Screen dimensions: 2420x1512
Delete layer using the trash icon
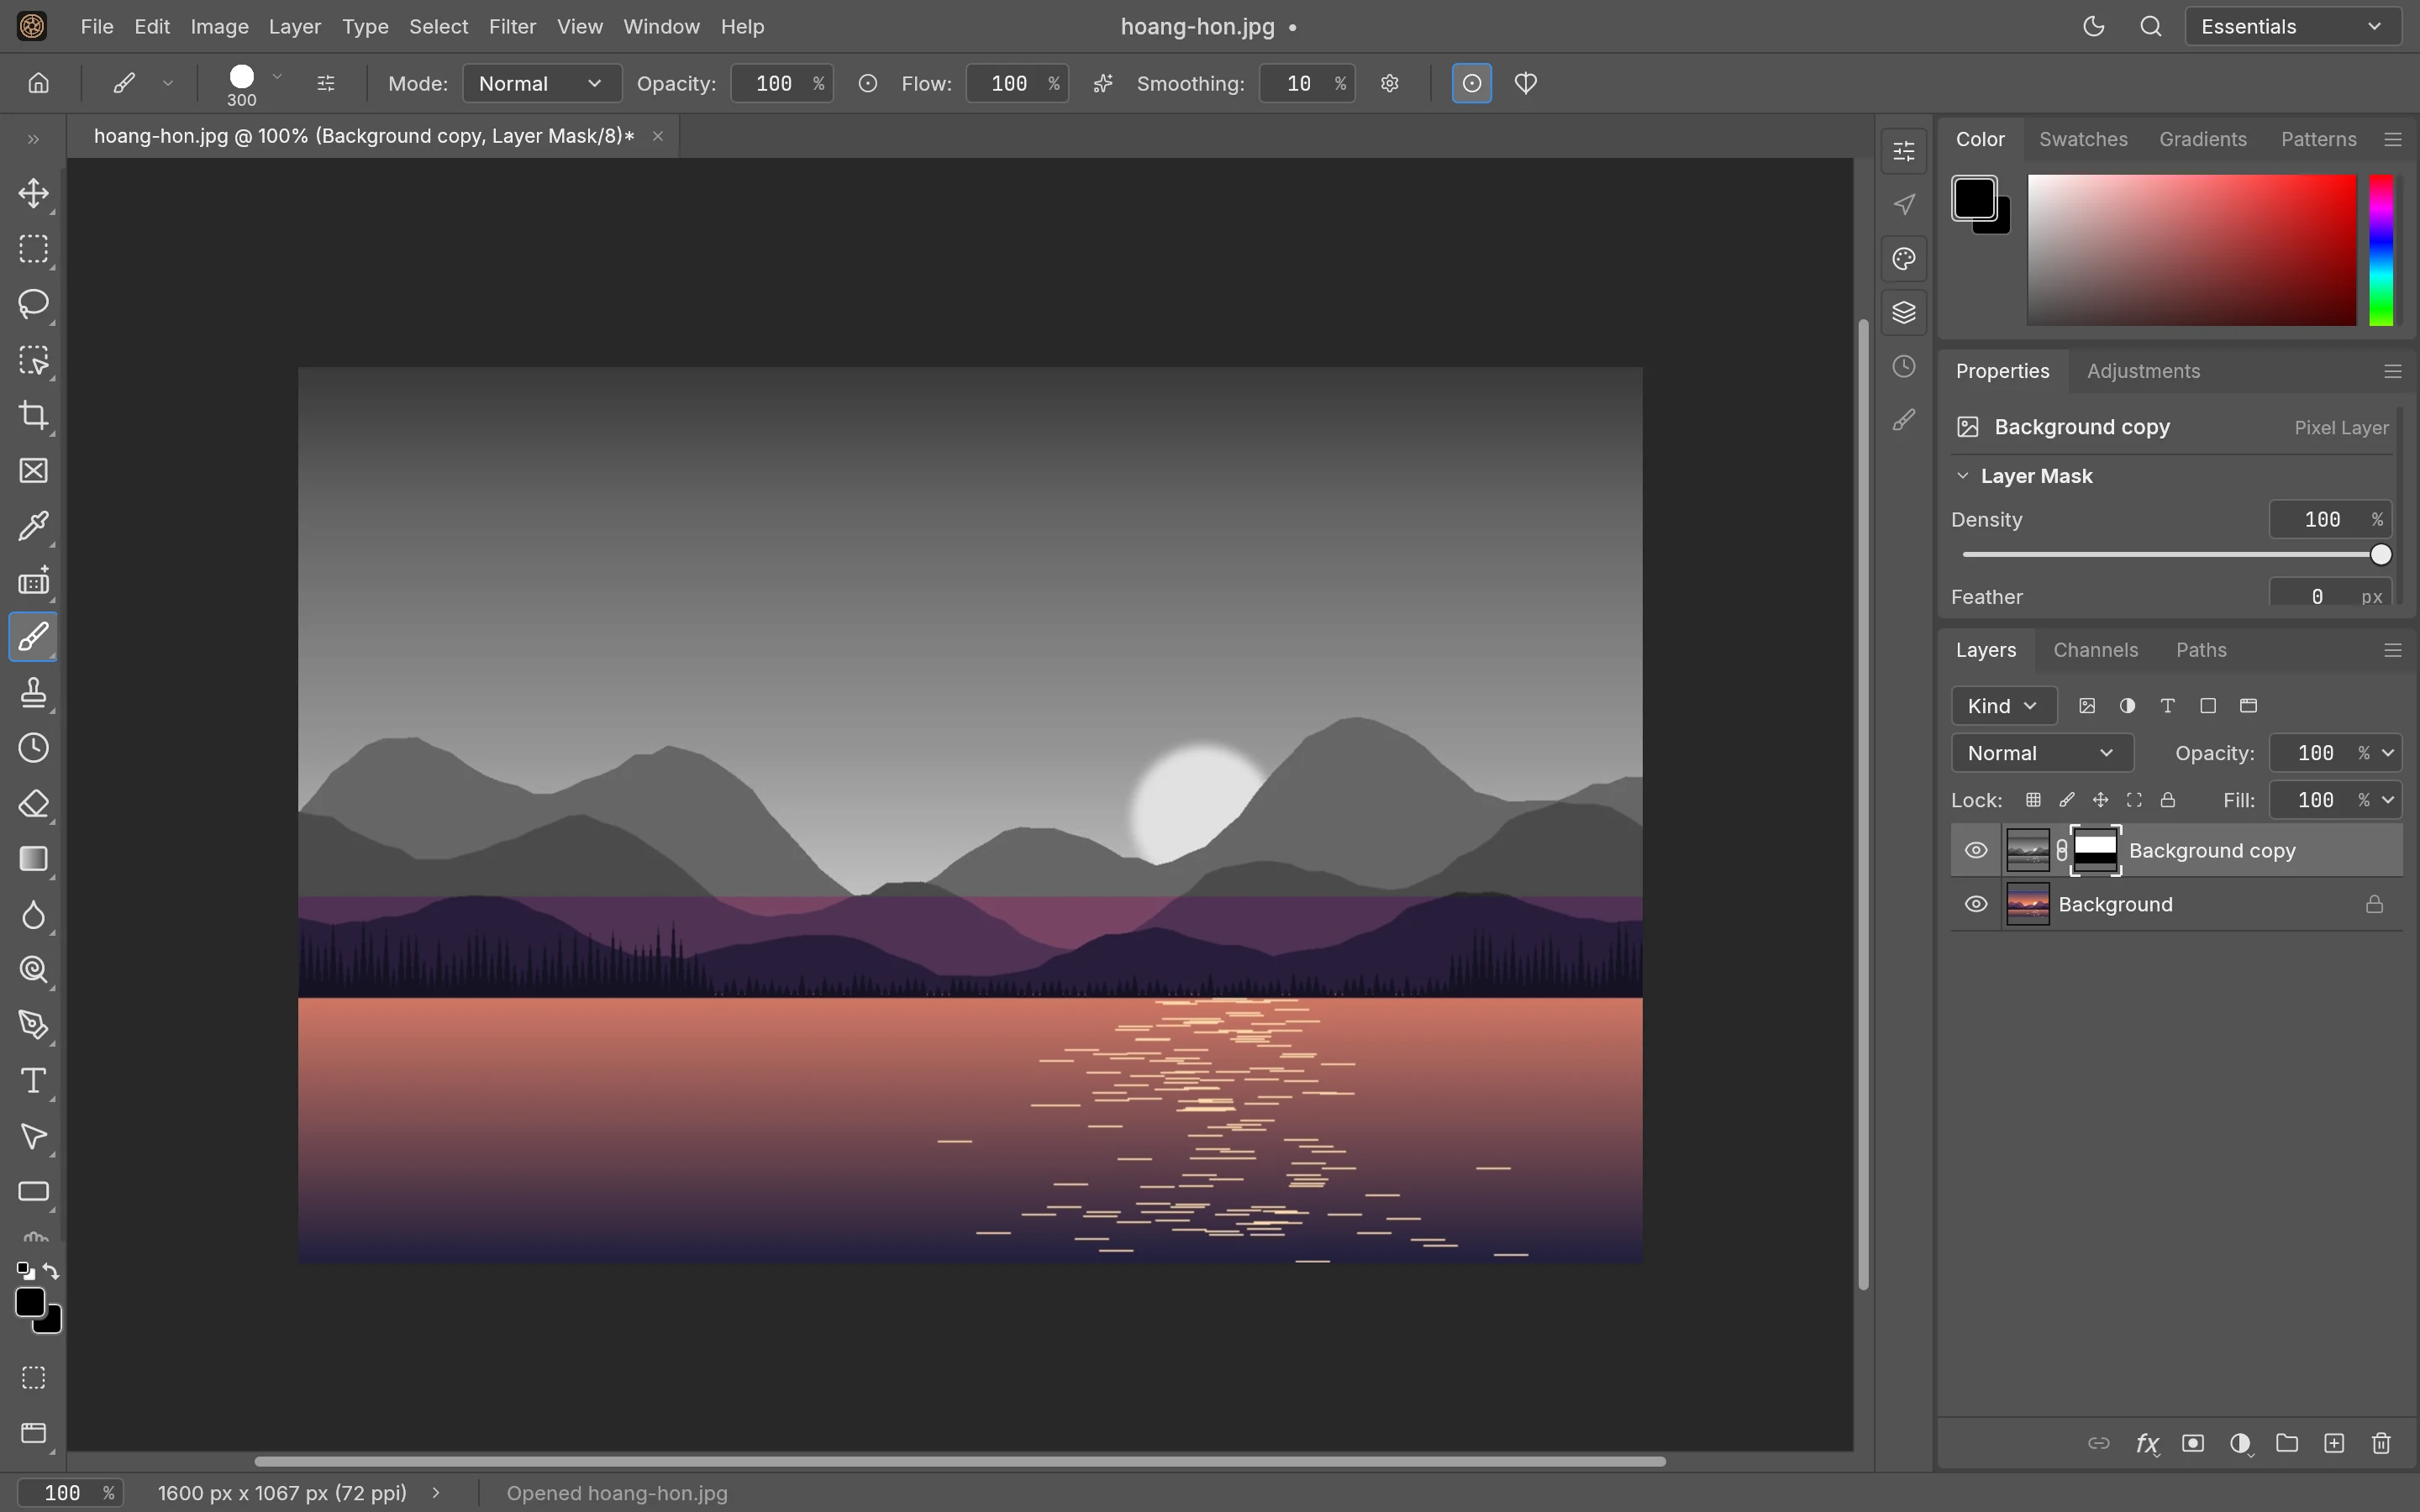pos(2381,1443)
